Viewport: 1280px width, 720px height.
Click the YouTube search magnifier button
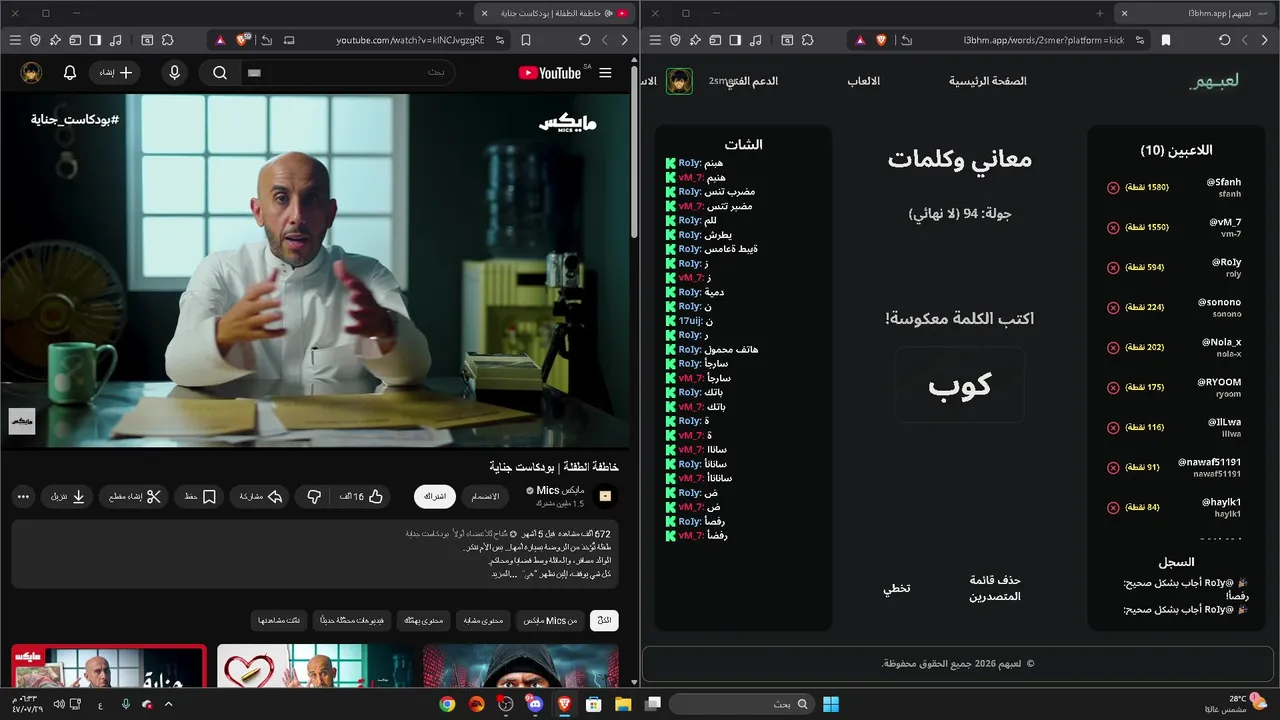220,73
